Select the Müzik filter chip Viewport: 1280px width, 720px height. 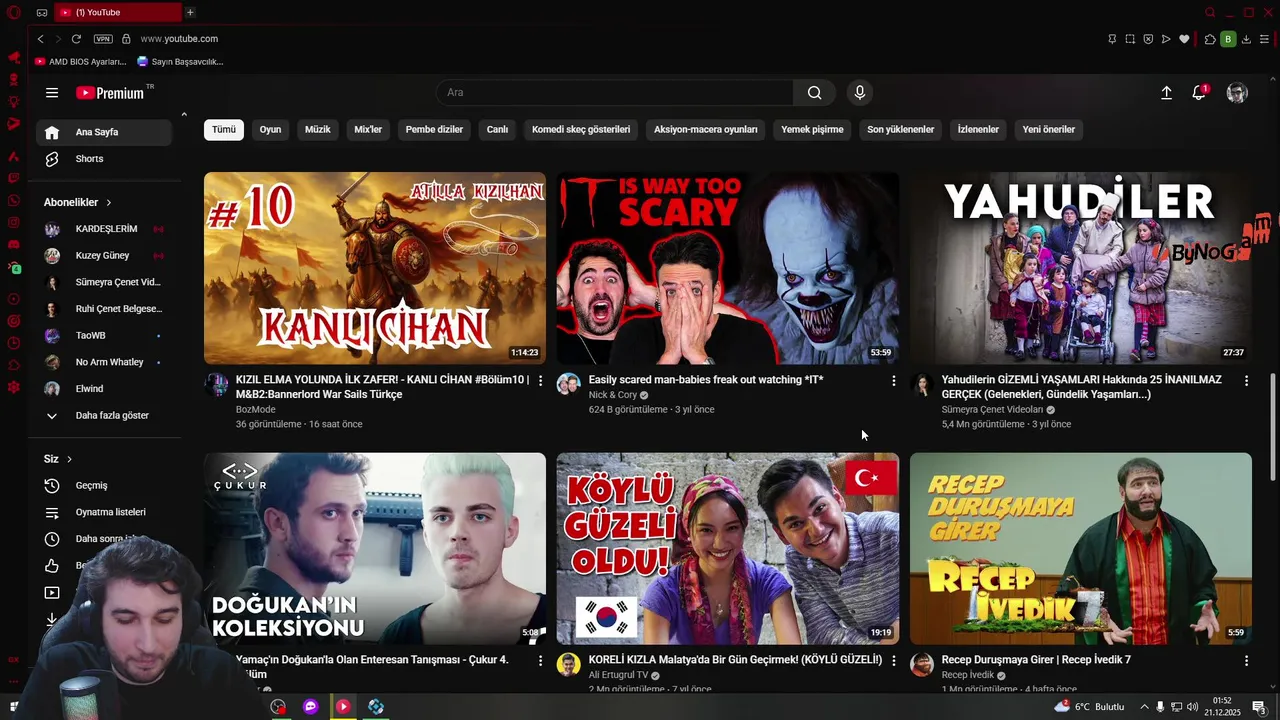coord(318,130)
